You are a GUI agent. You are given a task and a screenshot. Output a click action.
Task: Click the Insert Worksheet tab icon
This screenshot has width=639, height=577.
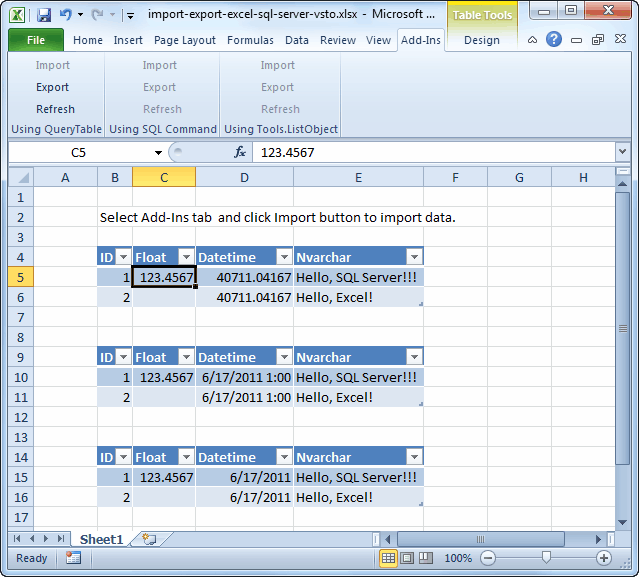pos(149,539)
